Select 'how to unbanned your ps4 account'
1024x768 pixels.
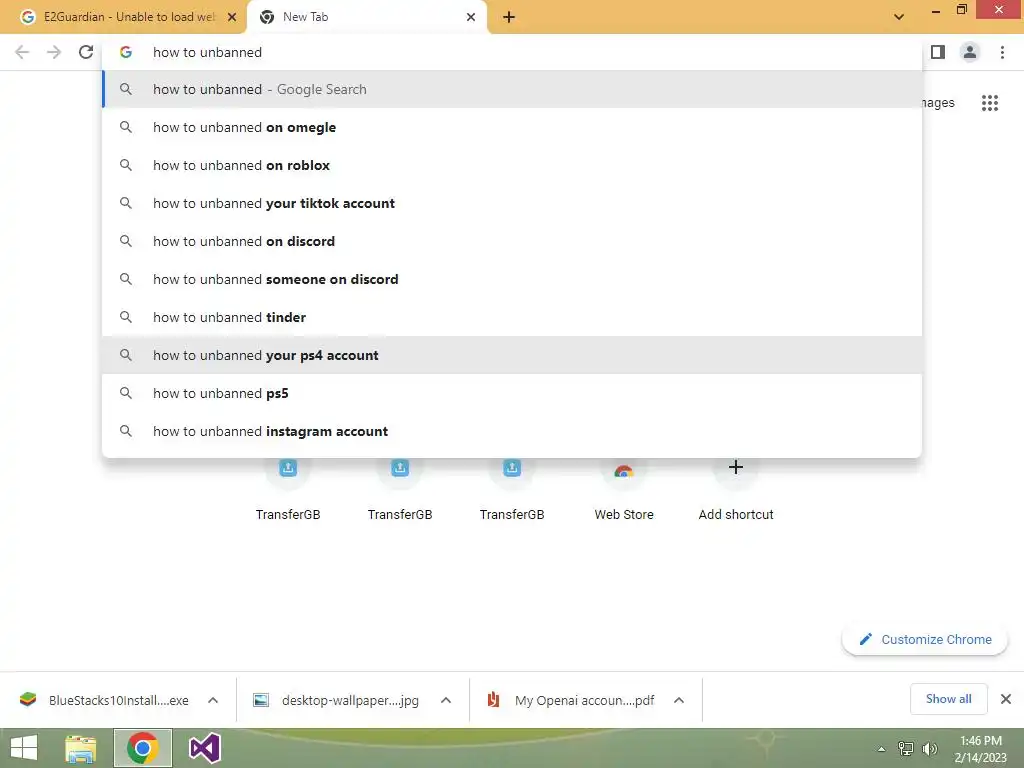tap(512, 355)
